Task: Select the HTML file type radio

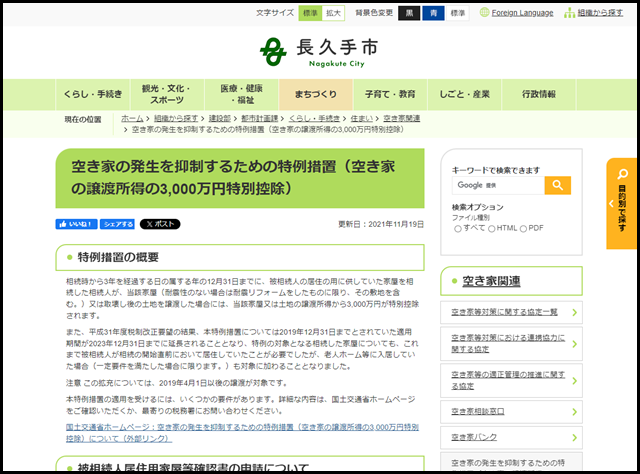Action: pos(492,229)
